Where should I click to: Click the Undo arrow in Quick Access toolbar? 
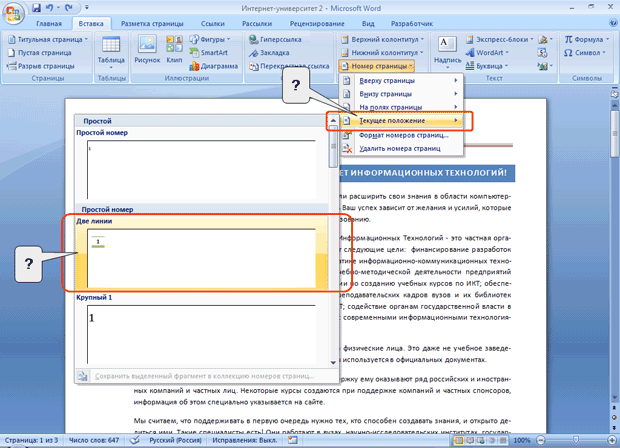pos(49,8)
